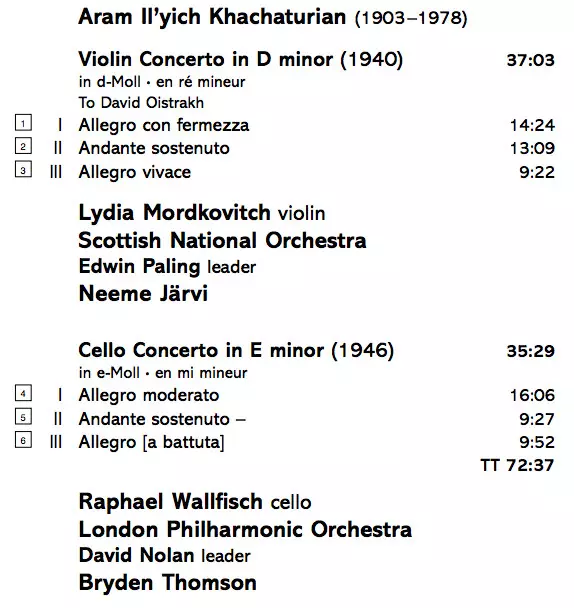Select the Allegro moderato movement
The height and width of the screenshot is (608, 574).
pos(149,396)
